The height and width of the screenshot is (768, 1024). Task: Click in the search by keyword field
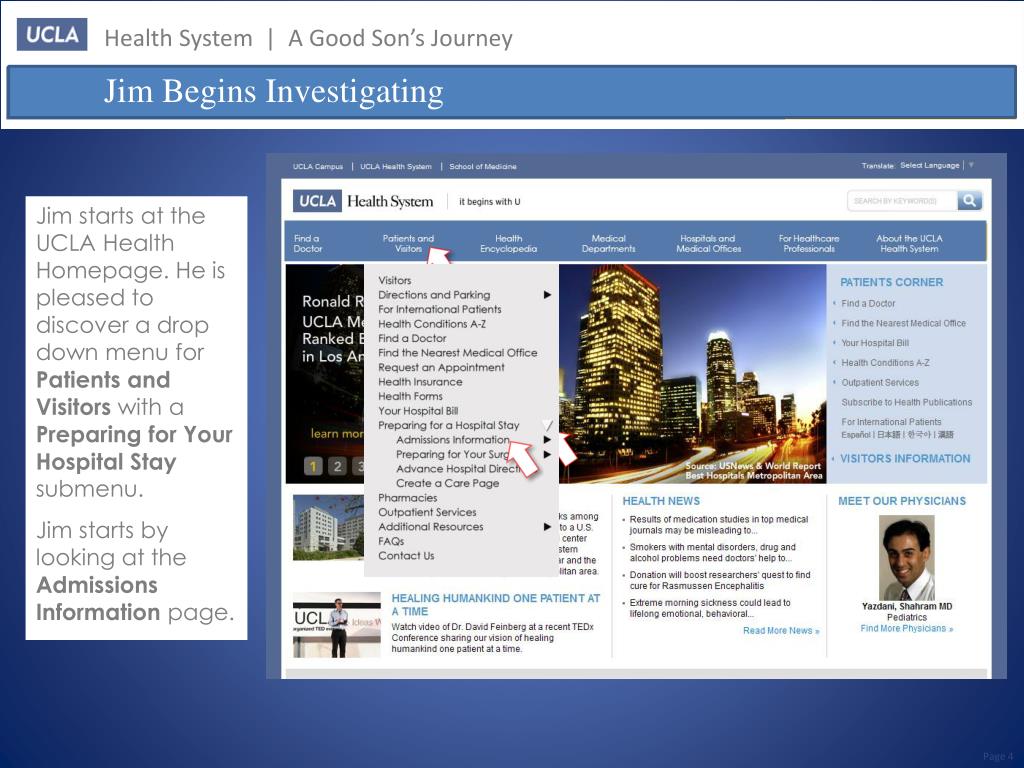coord(903,200)
